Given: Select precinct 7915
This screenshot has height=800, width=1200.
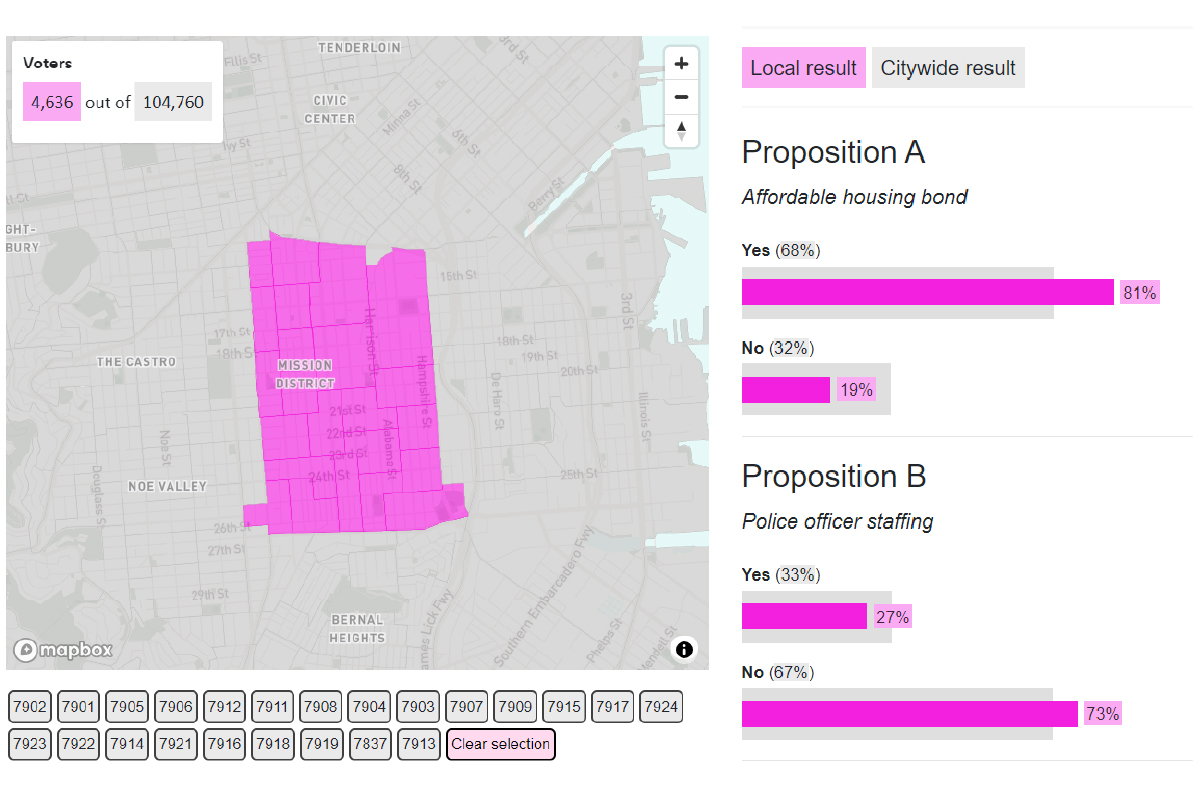Looking at the screenshot, I should [x=563, y=706].
